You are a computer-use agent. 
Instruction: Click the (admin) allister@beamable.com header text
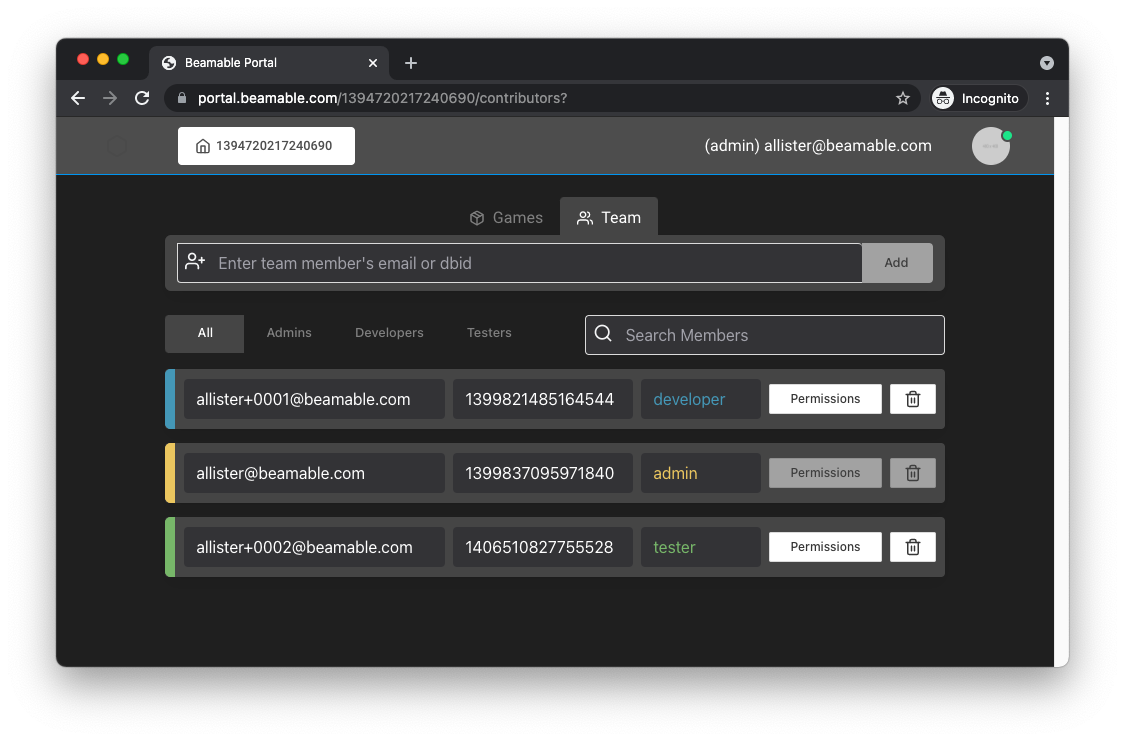point(818,146)
